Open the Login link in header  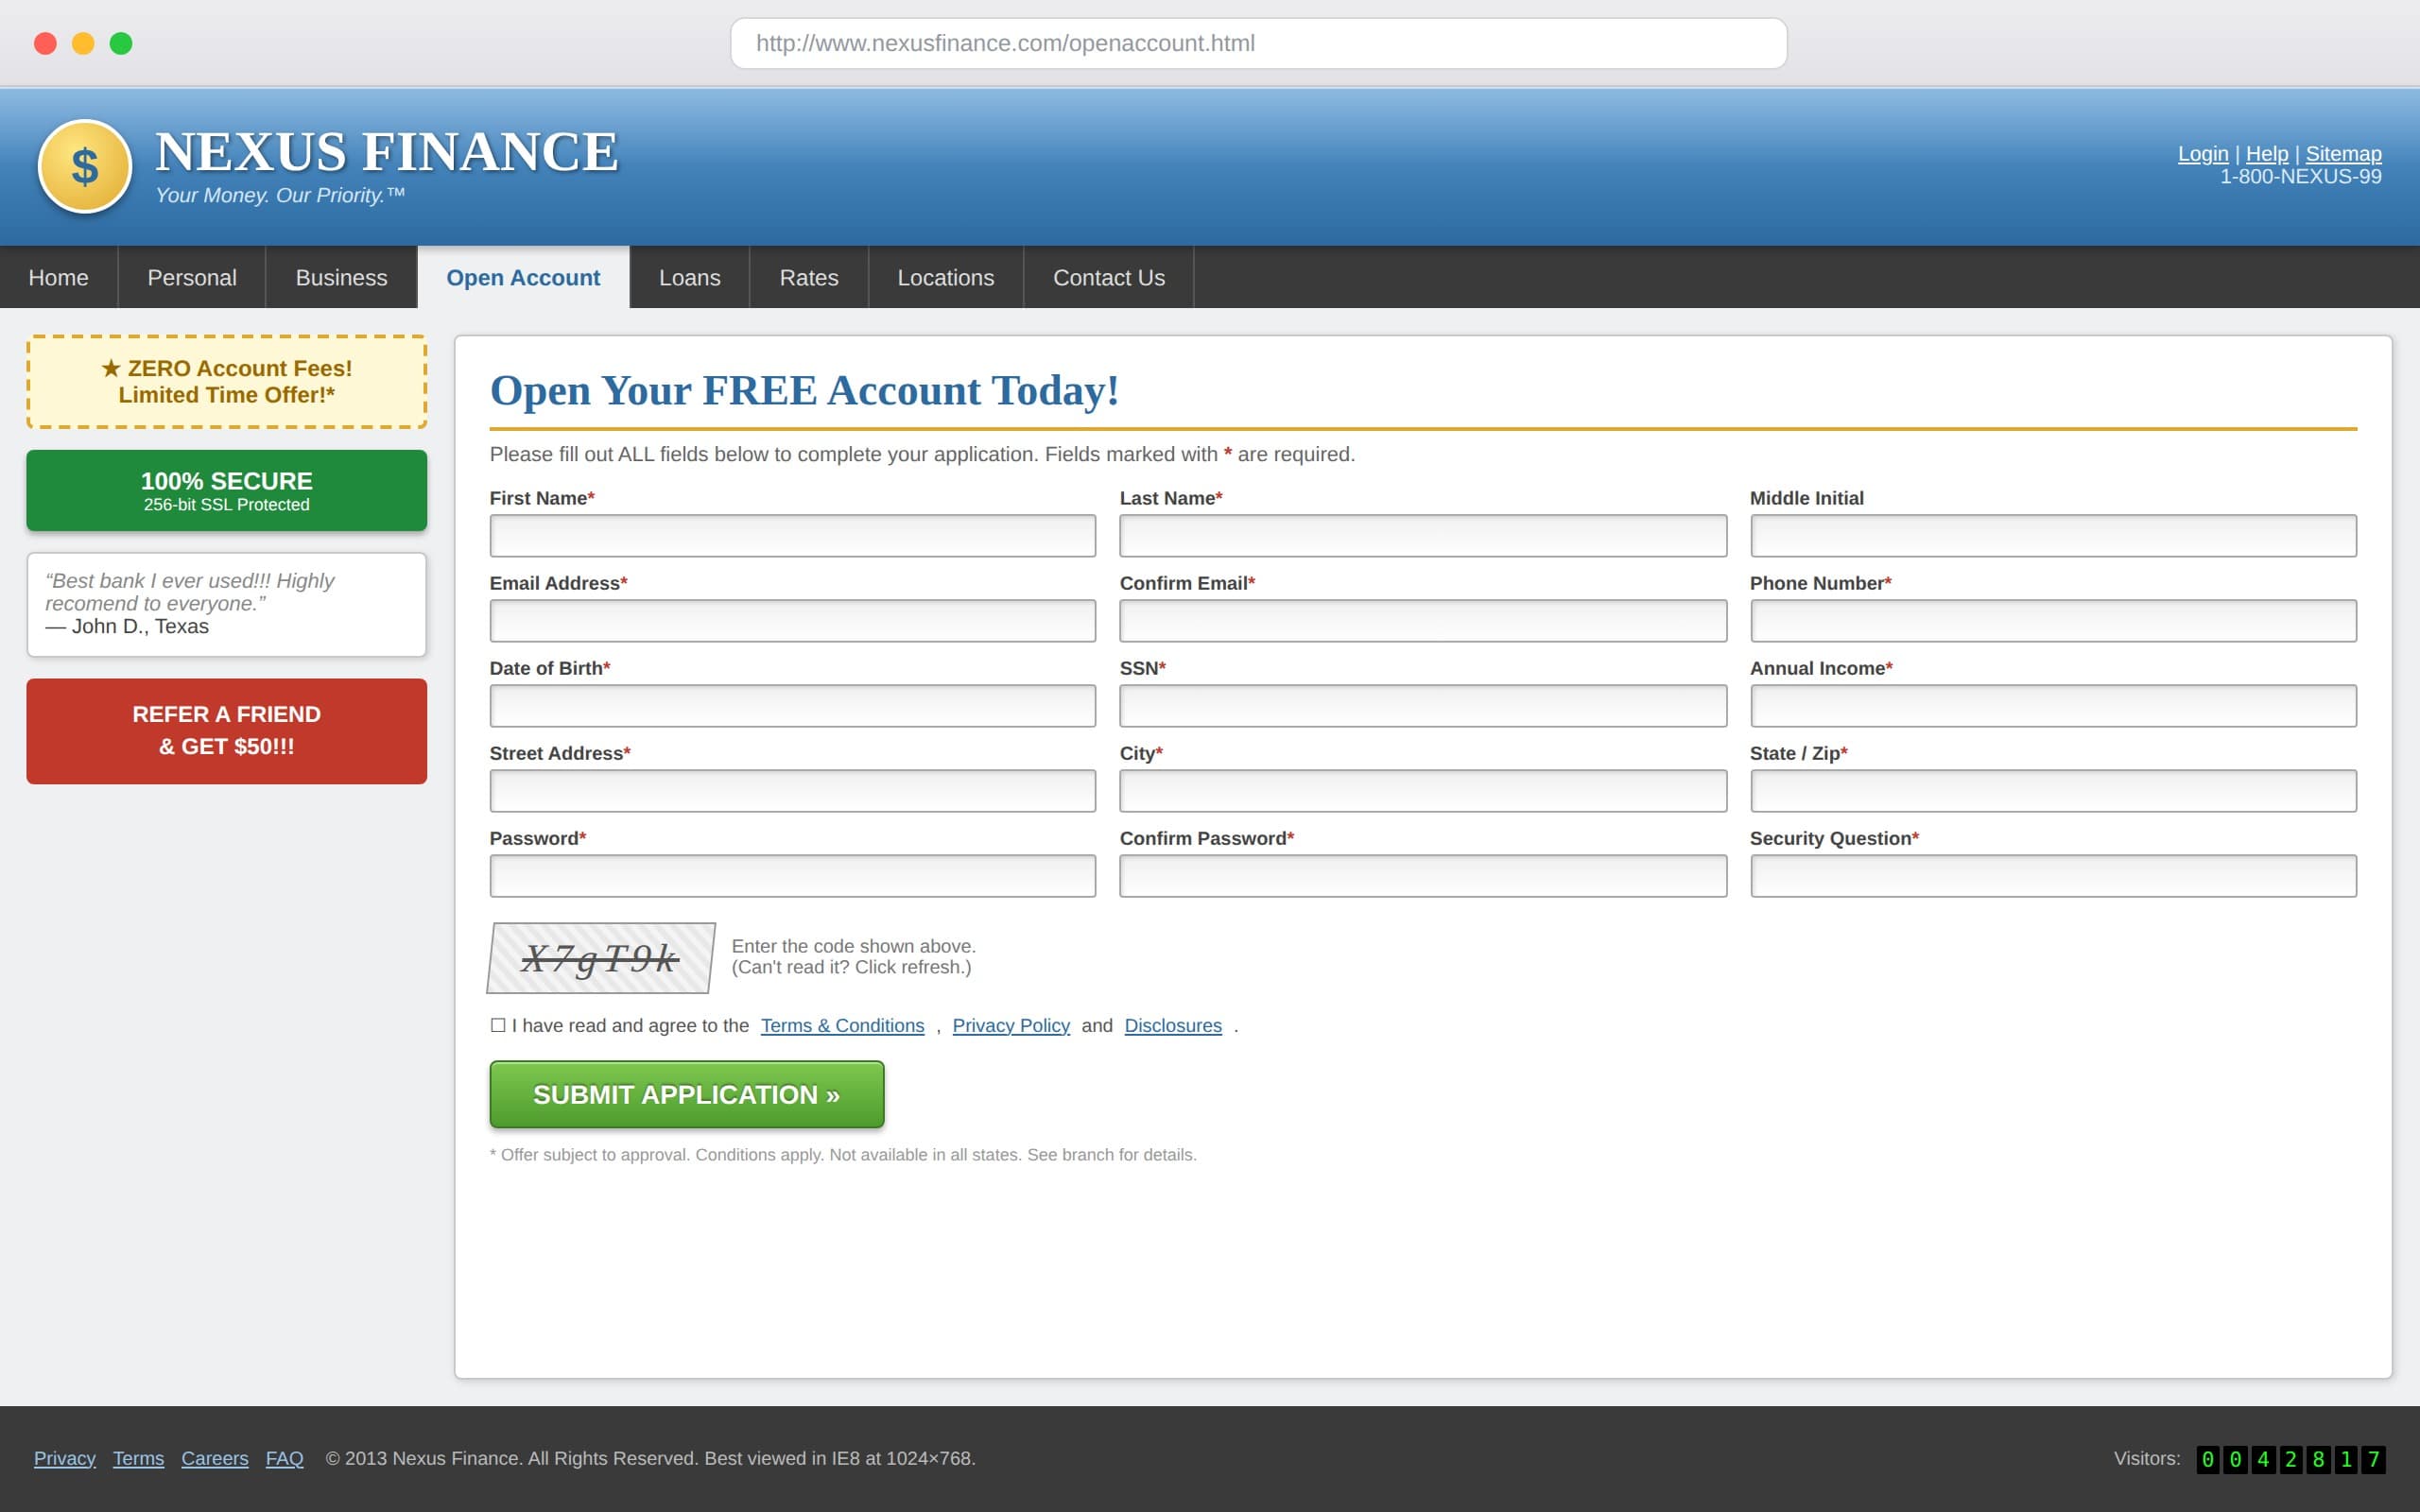point(2203,153)
